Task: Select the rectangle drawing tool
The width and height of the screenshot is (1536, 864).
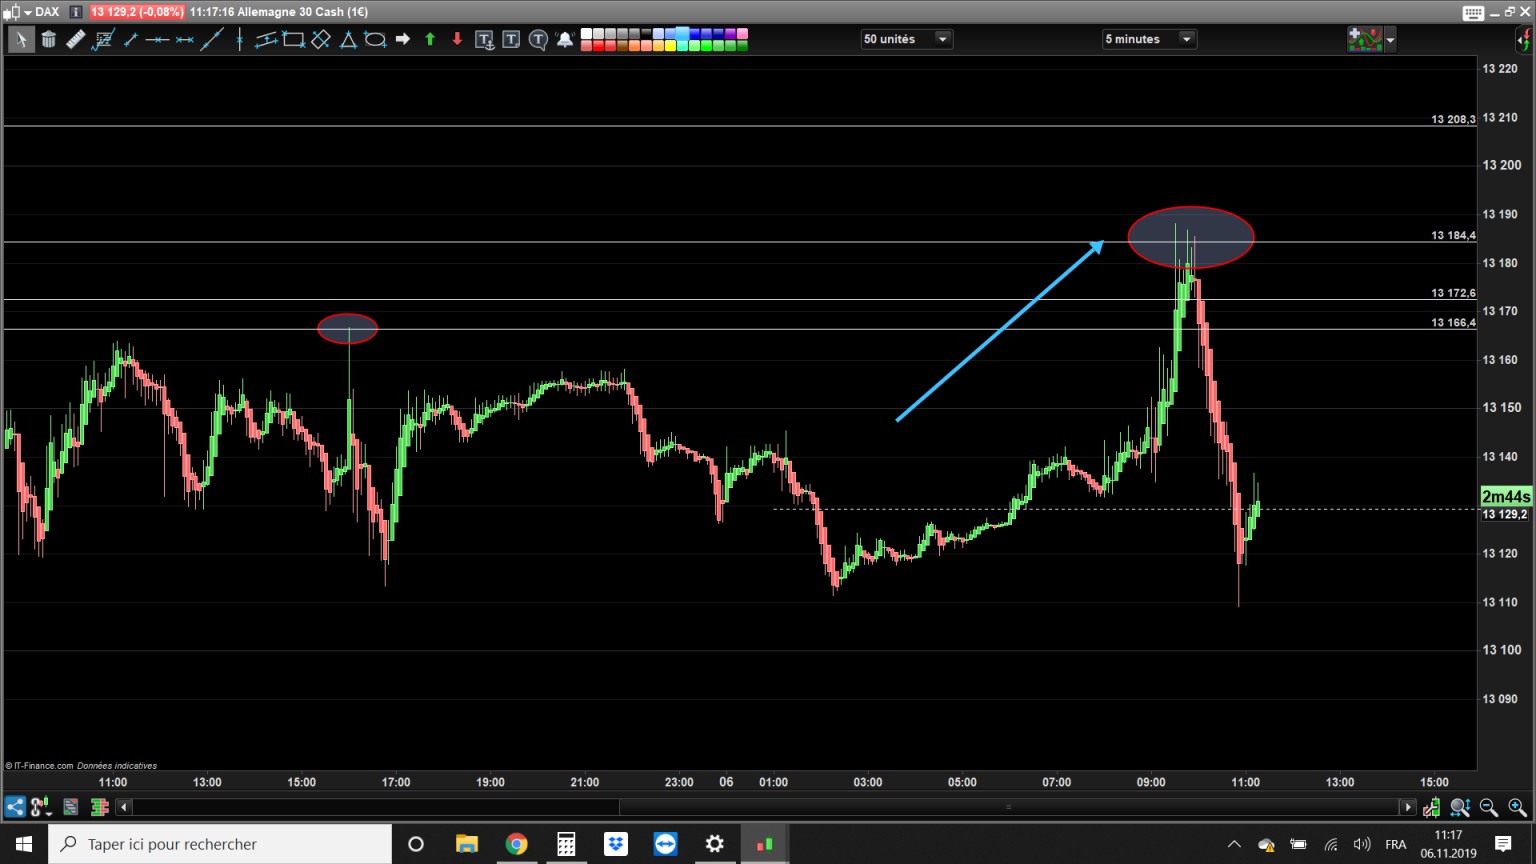Action: (x=293, y=39)
